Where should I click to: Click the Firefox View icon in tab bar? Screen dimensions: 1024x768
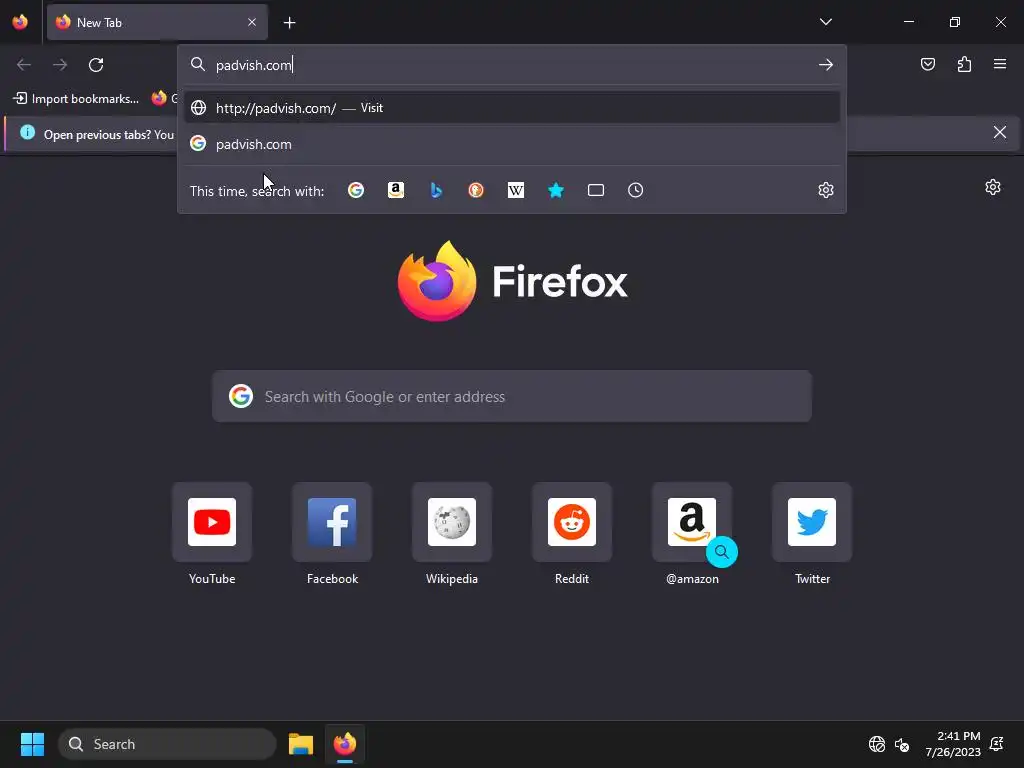(20, 22)
